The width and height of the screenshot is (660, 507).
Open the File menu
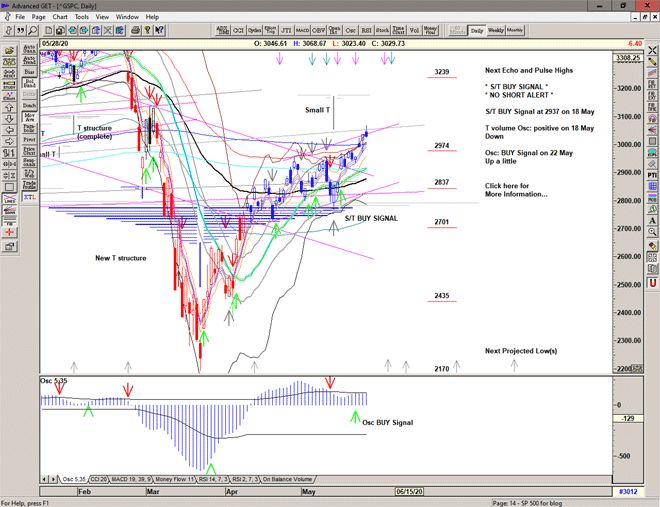tap(20, 17)
